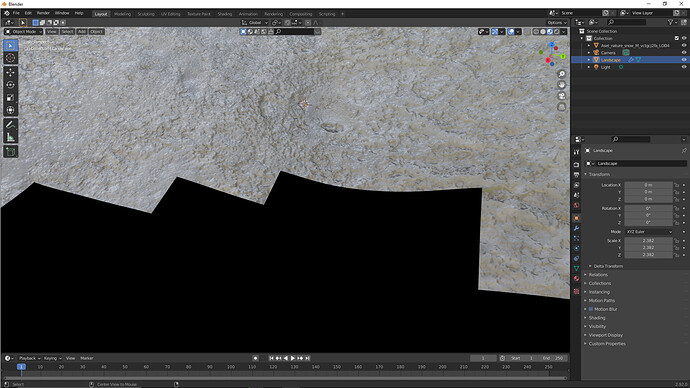690x388 pixels.
Task: Toggle visibility of Collection with eye icon
Action: [x=684, y=38]
